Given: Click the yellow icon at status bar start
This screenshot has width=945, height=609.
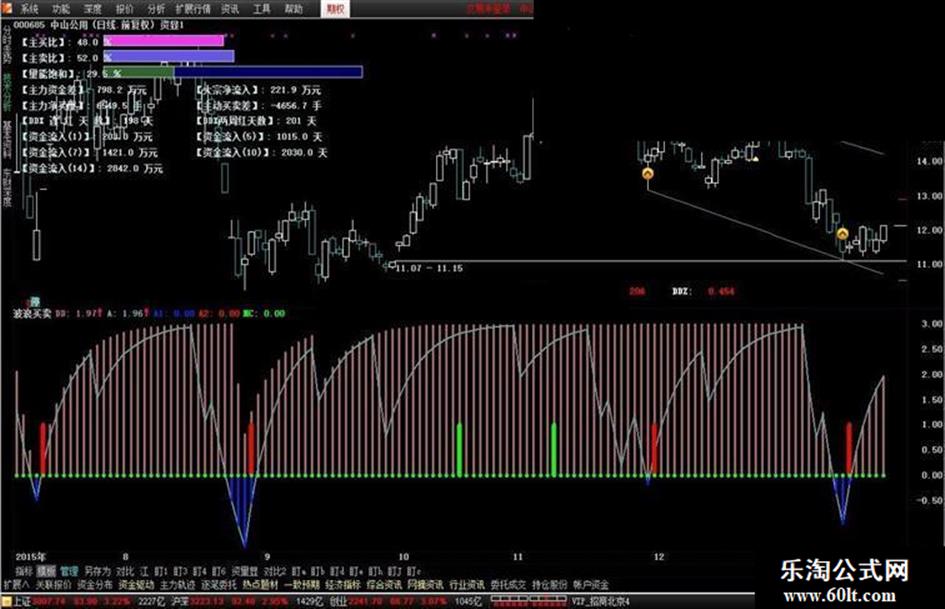Looking at the screenshot, I should (6, 602).
